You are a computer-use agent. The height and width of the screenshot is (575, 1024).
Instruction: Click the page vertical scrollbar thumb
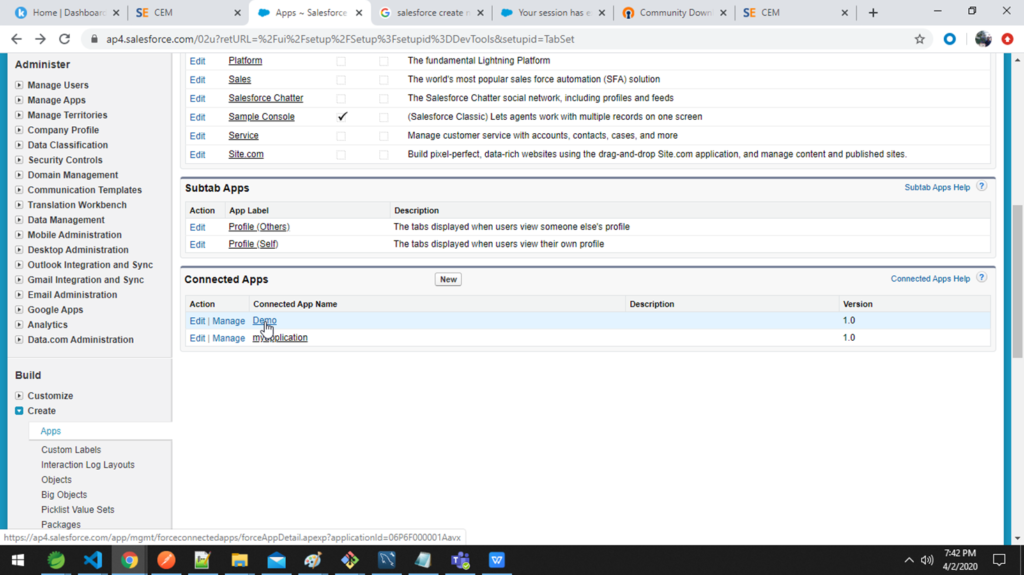coord(1017,281)
